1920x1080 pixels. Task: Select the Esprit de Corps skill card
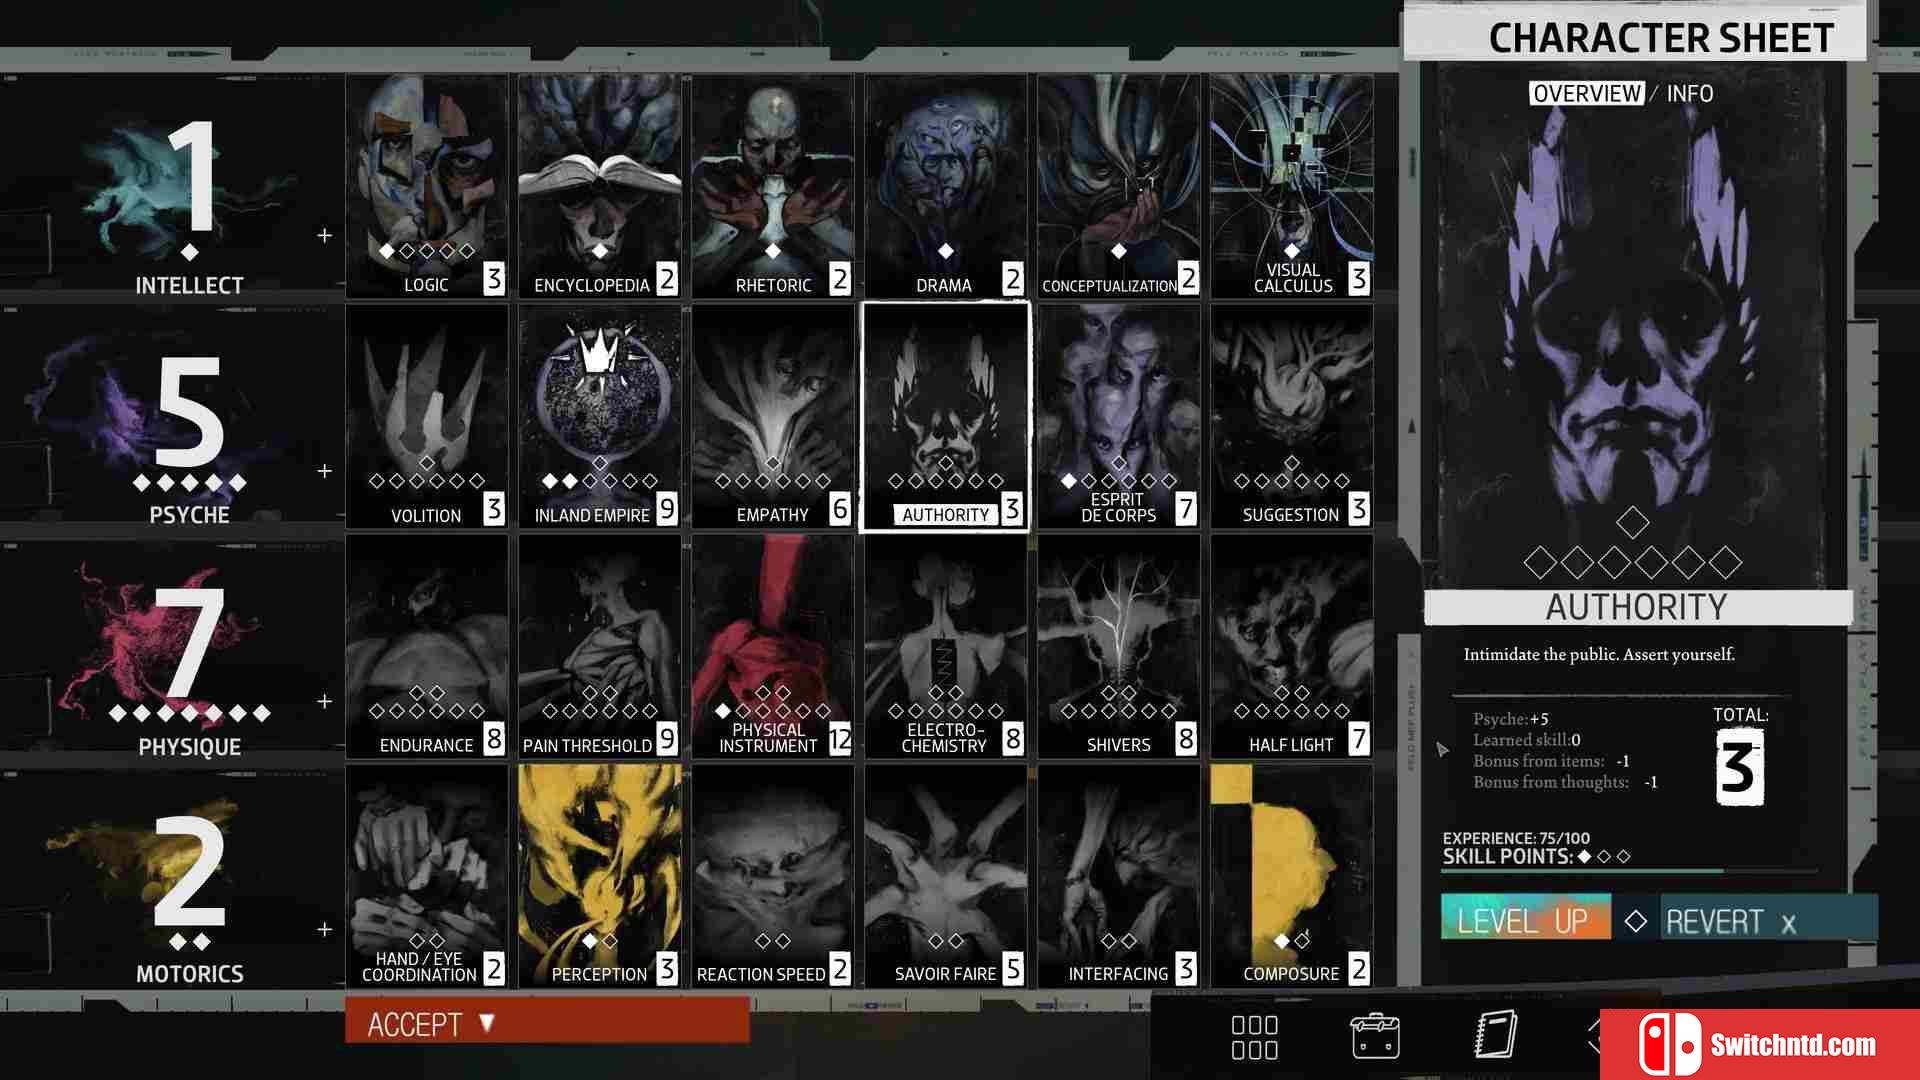click(x=1119, y=416)
